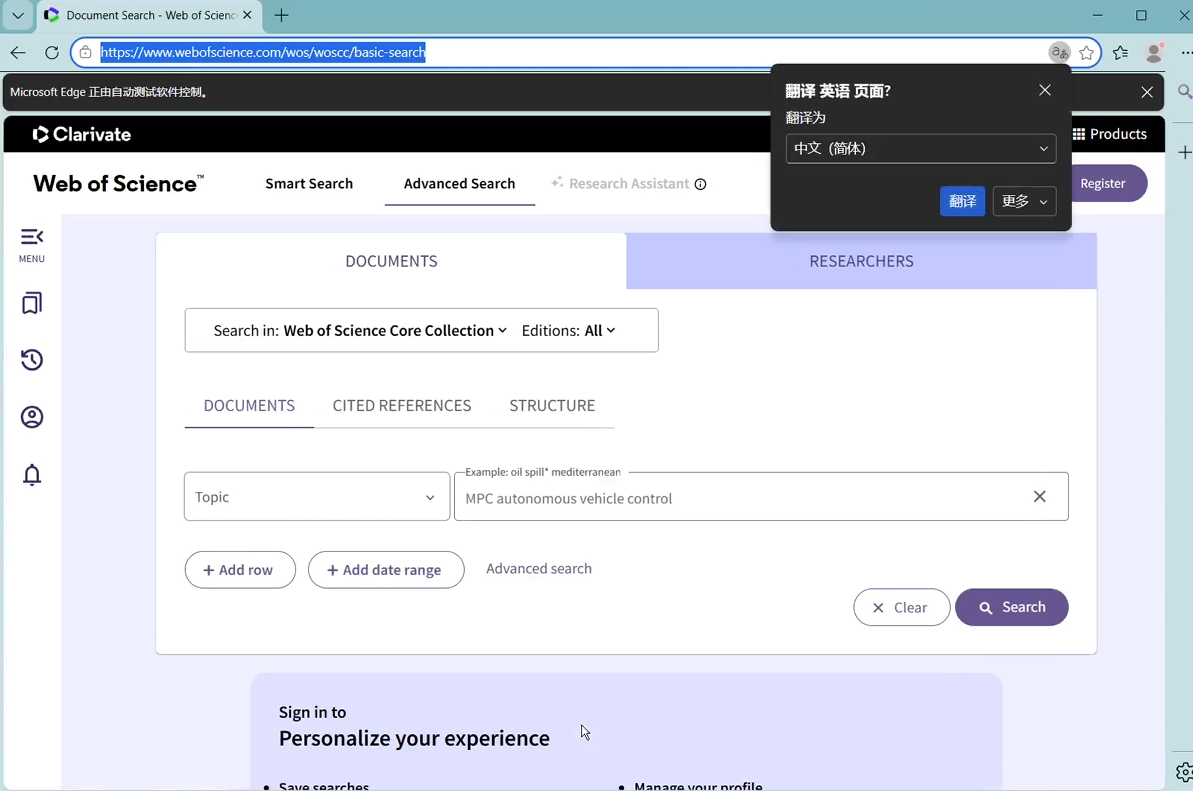This screenshot has height=791, width=1193.
Task: Click the Add row button
Action: [x=240, y=570]
